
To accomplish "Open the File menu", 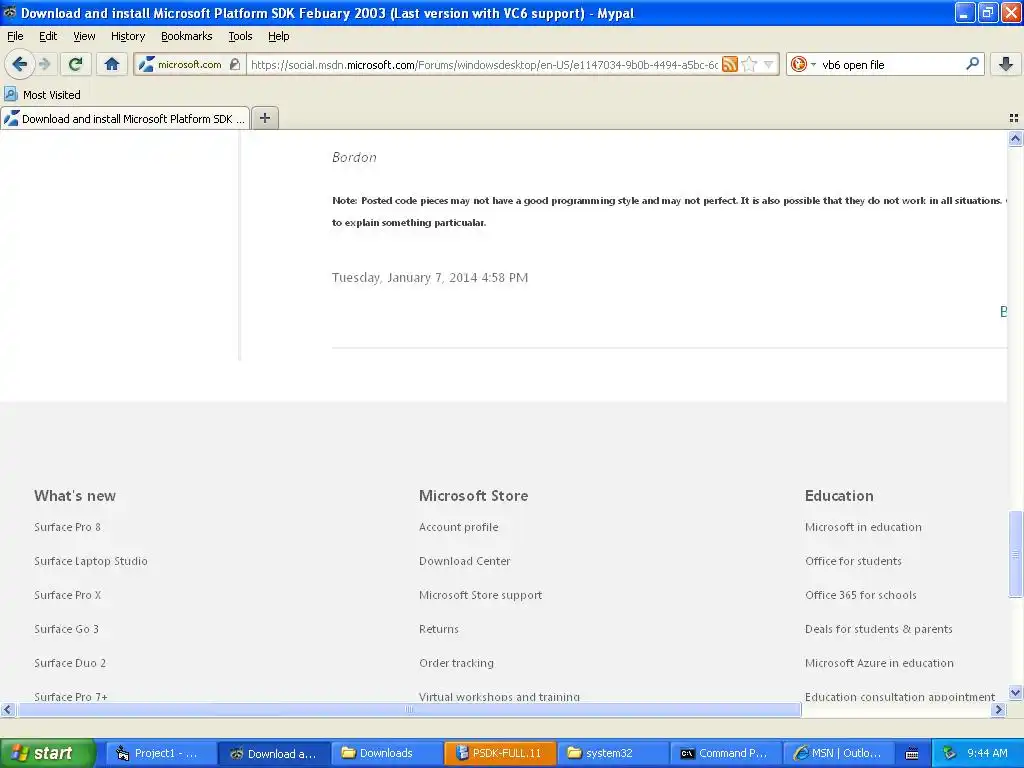I will pyautogui.click(x=15, y=36).
